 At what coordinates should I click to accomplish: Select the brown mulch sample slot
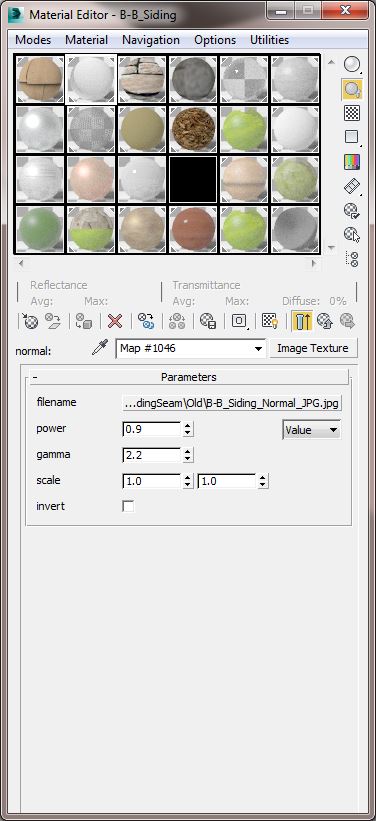click(193, 129)
